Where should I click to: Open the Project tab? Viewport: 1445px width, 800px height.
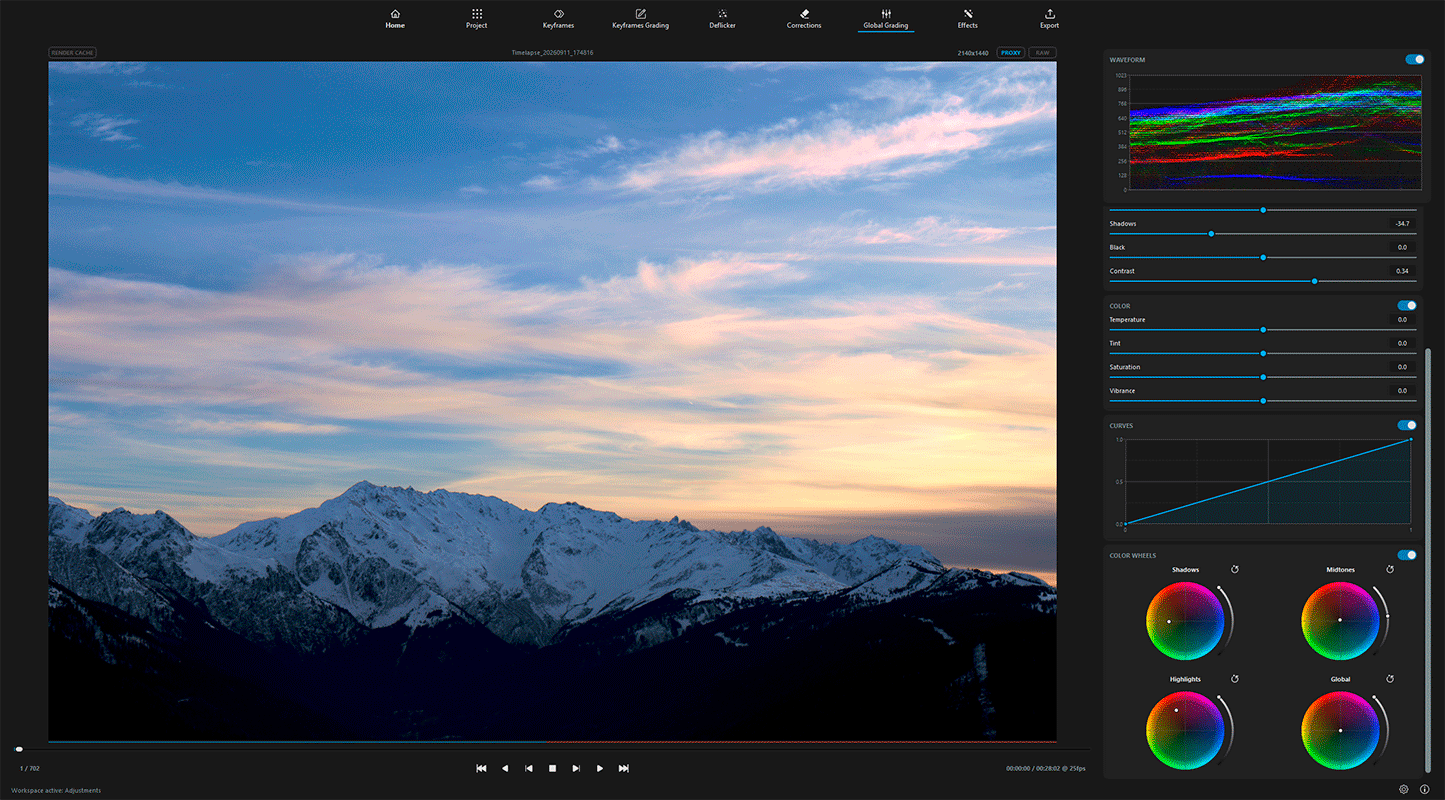click(x=476, y=18)
